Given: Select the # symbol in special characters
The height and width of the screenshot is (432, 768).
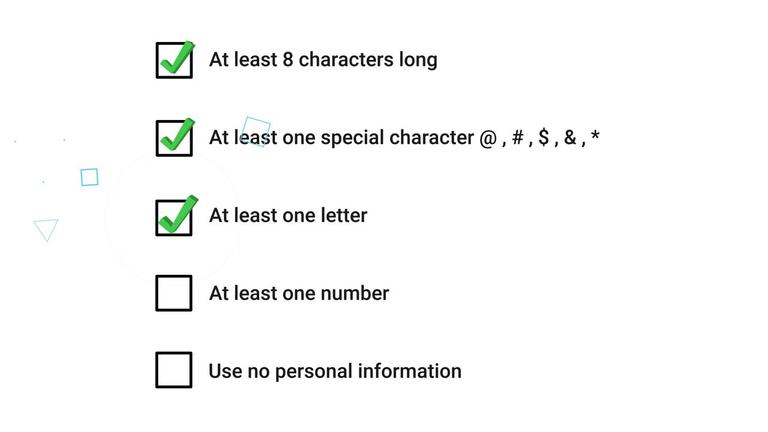Looking at the screenshot, I should (517, 138).
